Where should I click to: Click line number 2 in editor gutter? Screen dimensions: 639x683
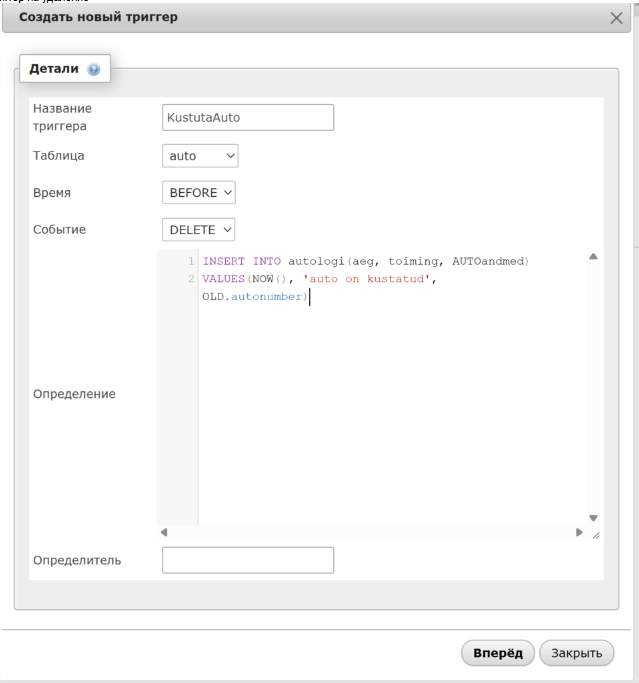[190, 278]
